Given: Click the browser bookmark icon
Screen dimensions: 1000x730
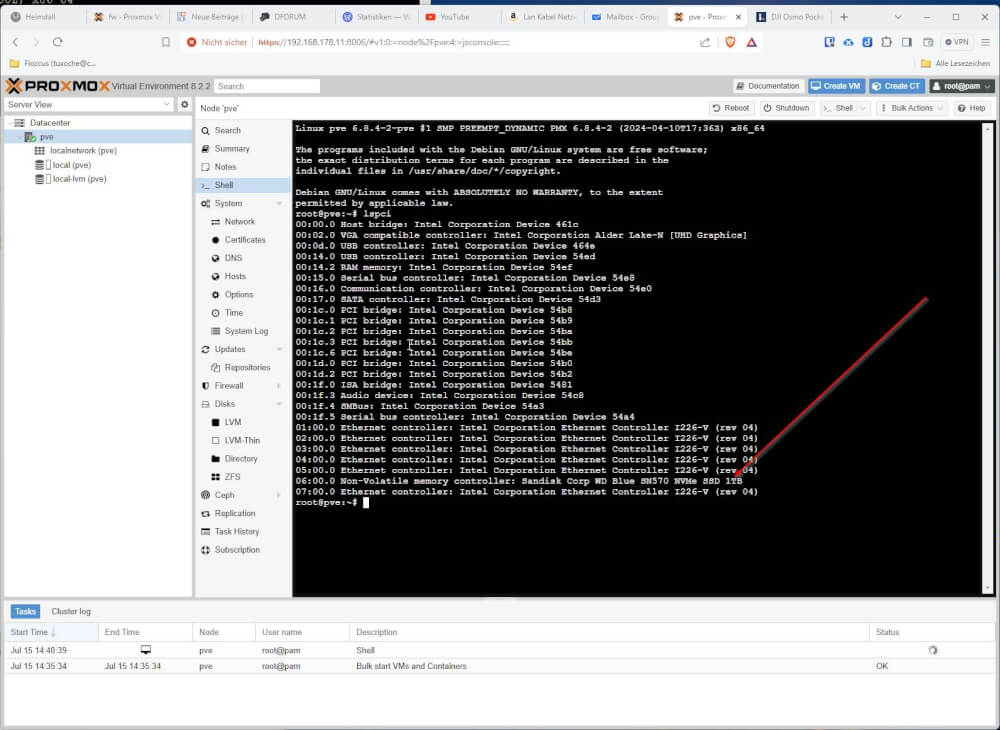Looking at the screenshot, I should [x=166, y=42].
